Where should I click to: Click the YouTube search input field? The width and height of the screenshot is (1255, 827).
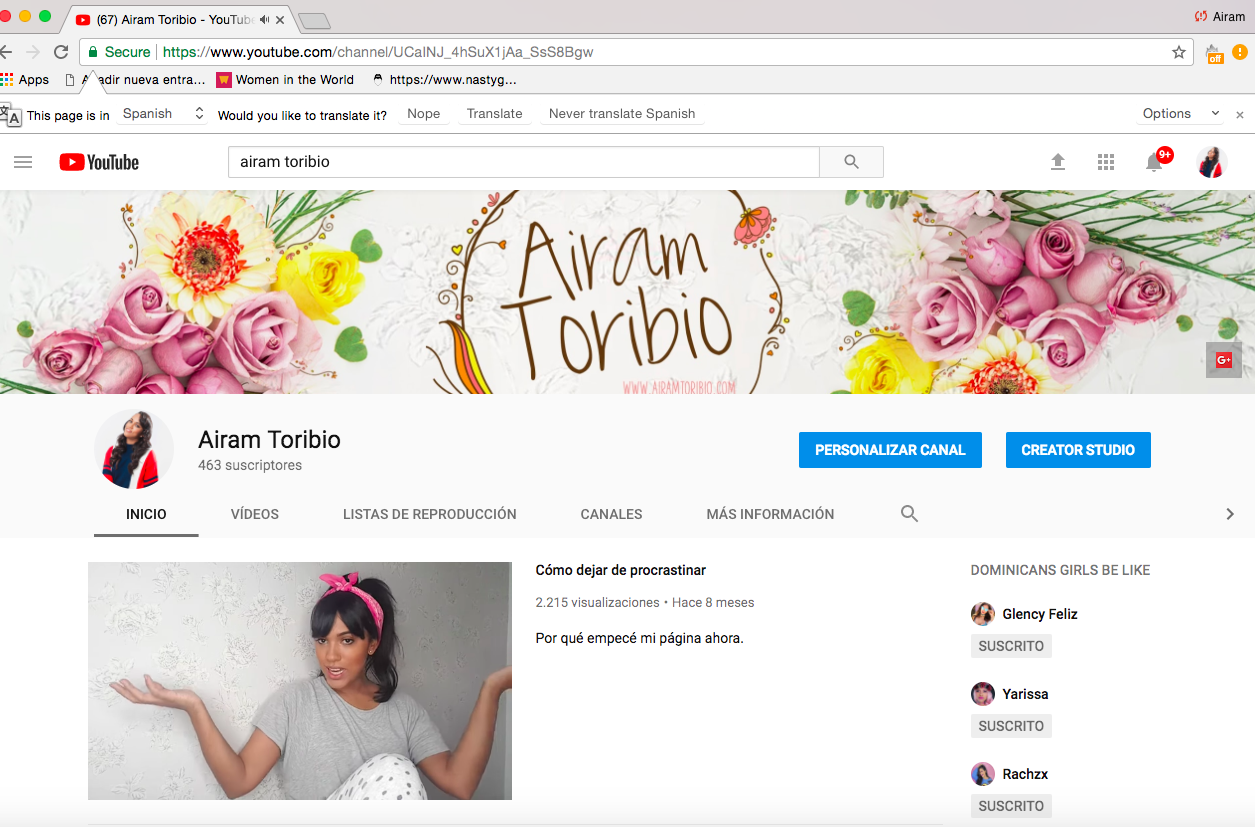524,162
